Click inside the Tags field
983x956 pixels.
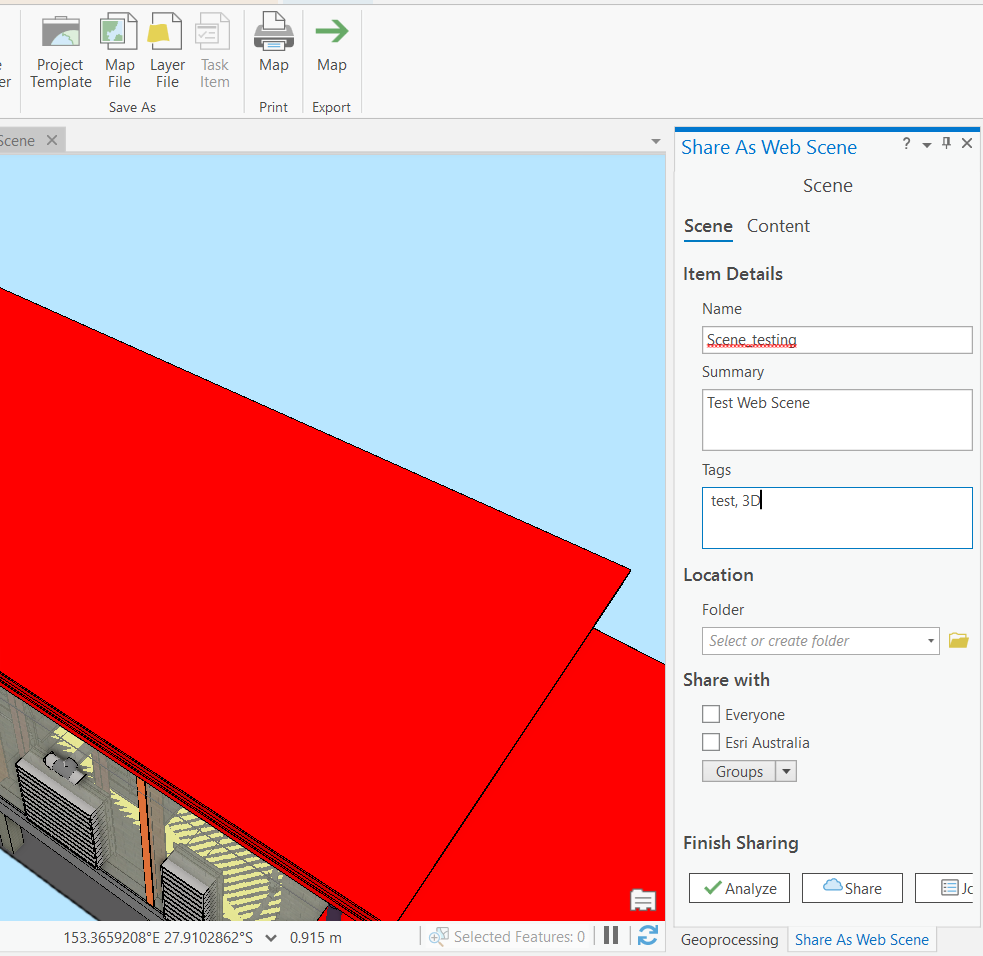(836, 517)
